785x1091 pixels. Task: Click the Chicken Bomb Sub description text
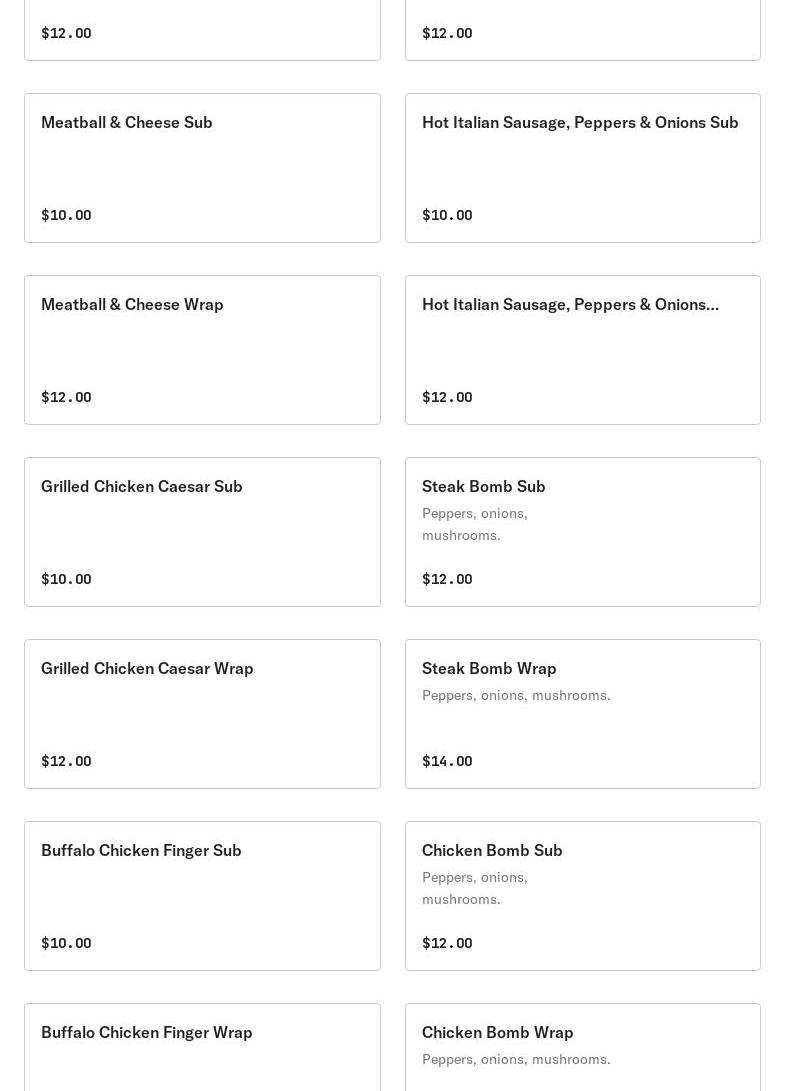coord(475,888)
